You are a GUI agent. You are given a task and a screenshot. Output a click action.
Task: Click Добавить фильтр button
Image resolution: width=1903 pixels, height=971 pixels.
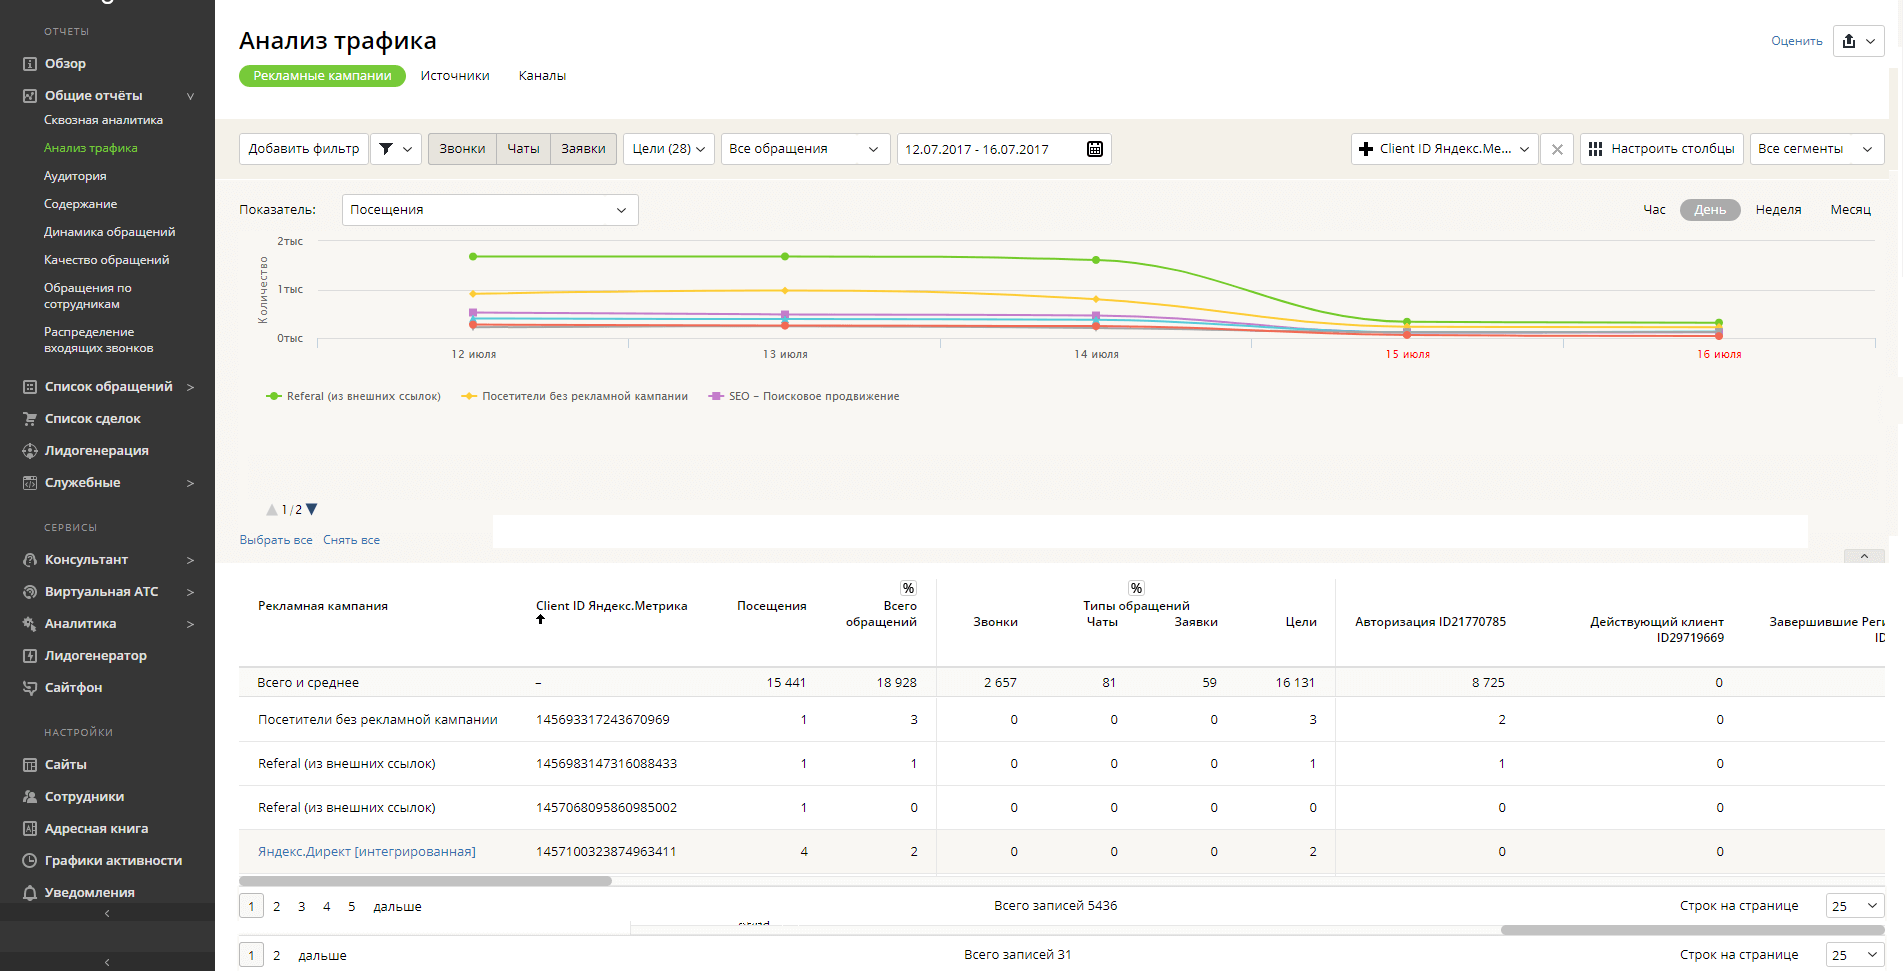click(304, 149)
